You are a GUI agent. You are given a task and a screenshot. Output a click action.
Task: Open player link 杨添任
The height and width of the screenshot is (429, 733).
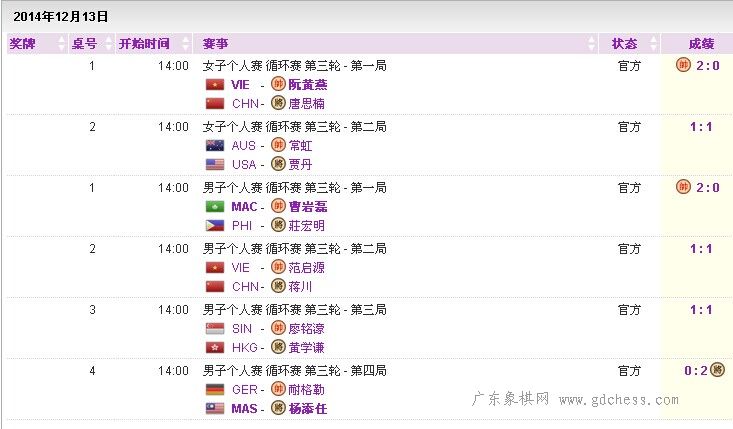[x=307, y=409]
